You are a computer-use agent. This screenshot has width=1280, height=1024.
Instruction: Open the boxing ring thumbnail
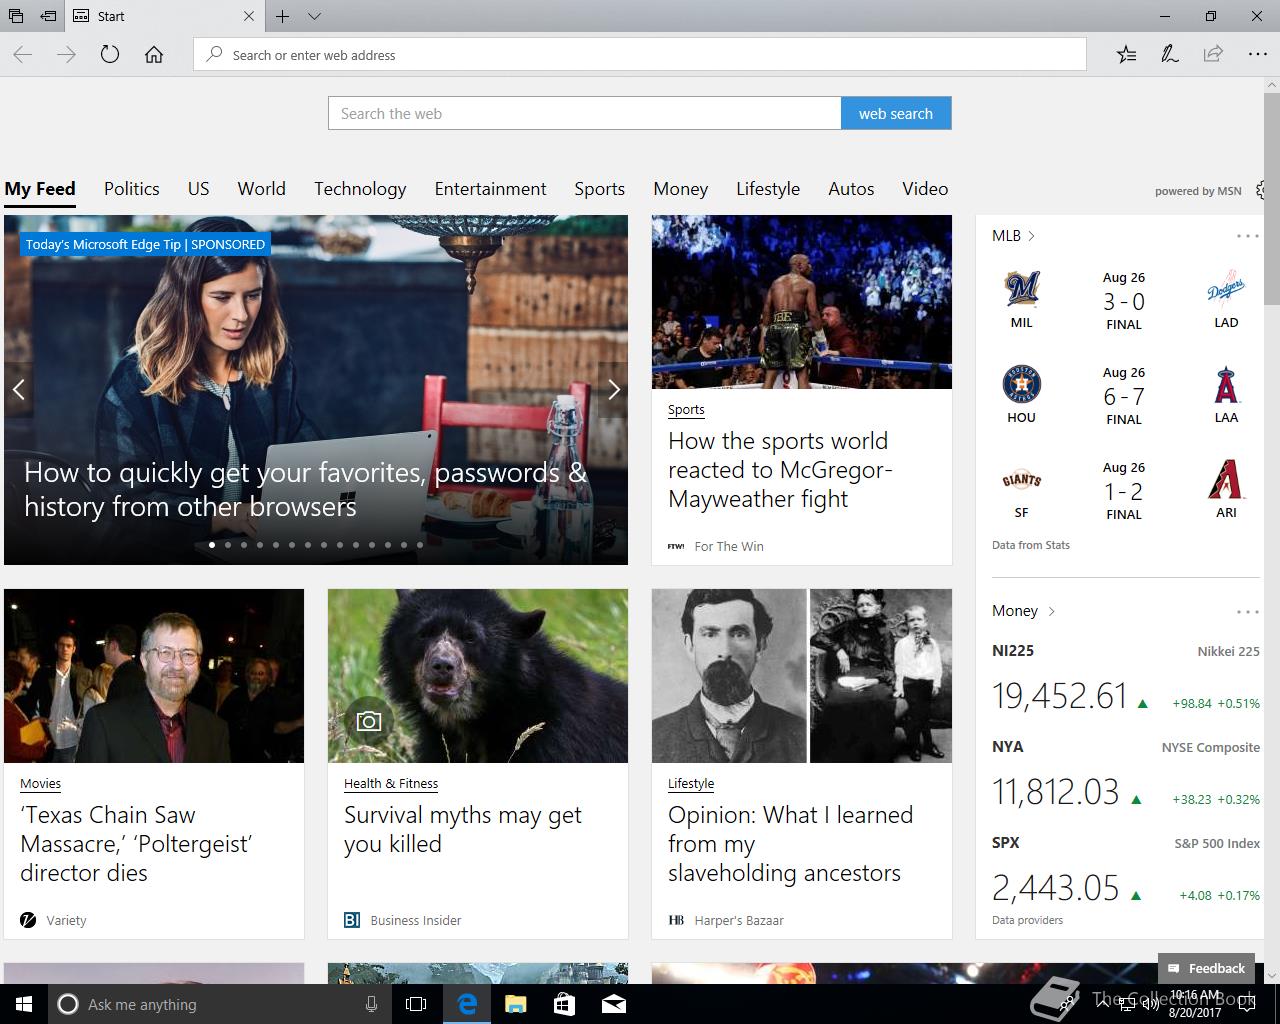[802, 302]
